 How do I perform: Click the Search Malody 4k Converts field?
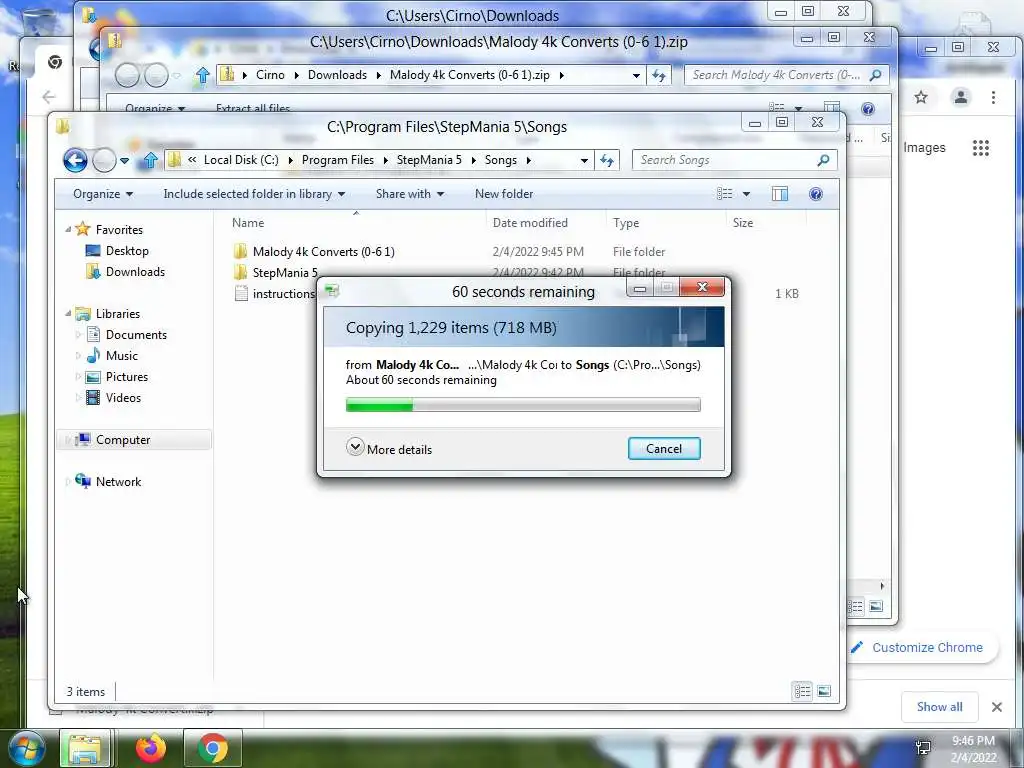point(776,75)
